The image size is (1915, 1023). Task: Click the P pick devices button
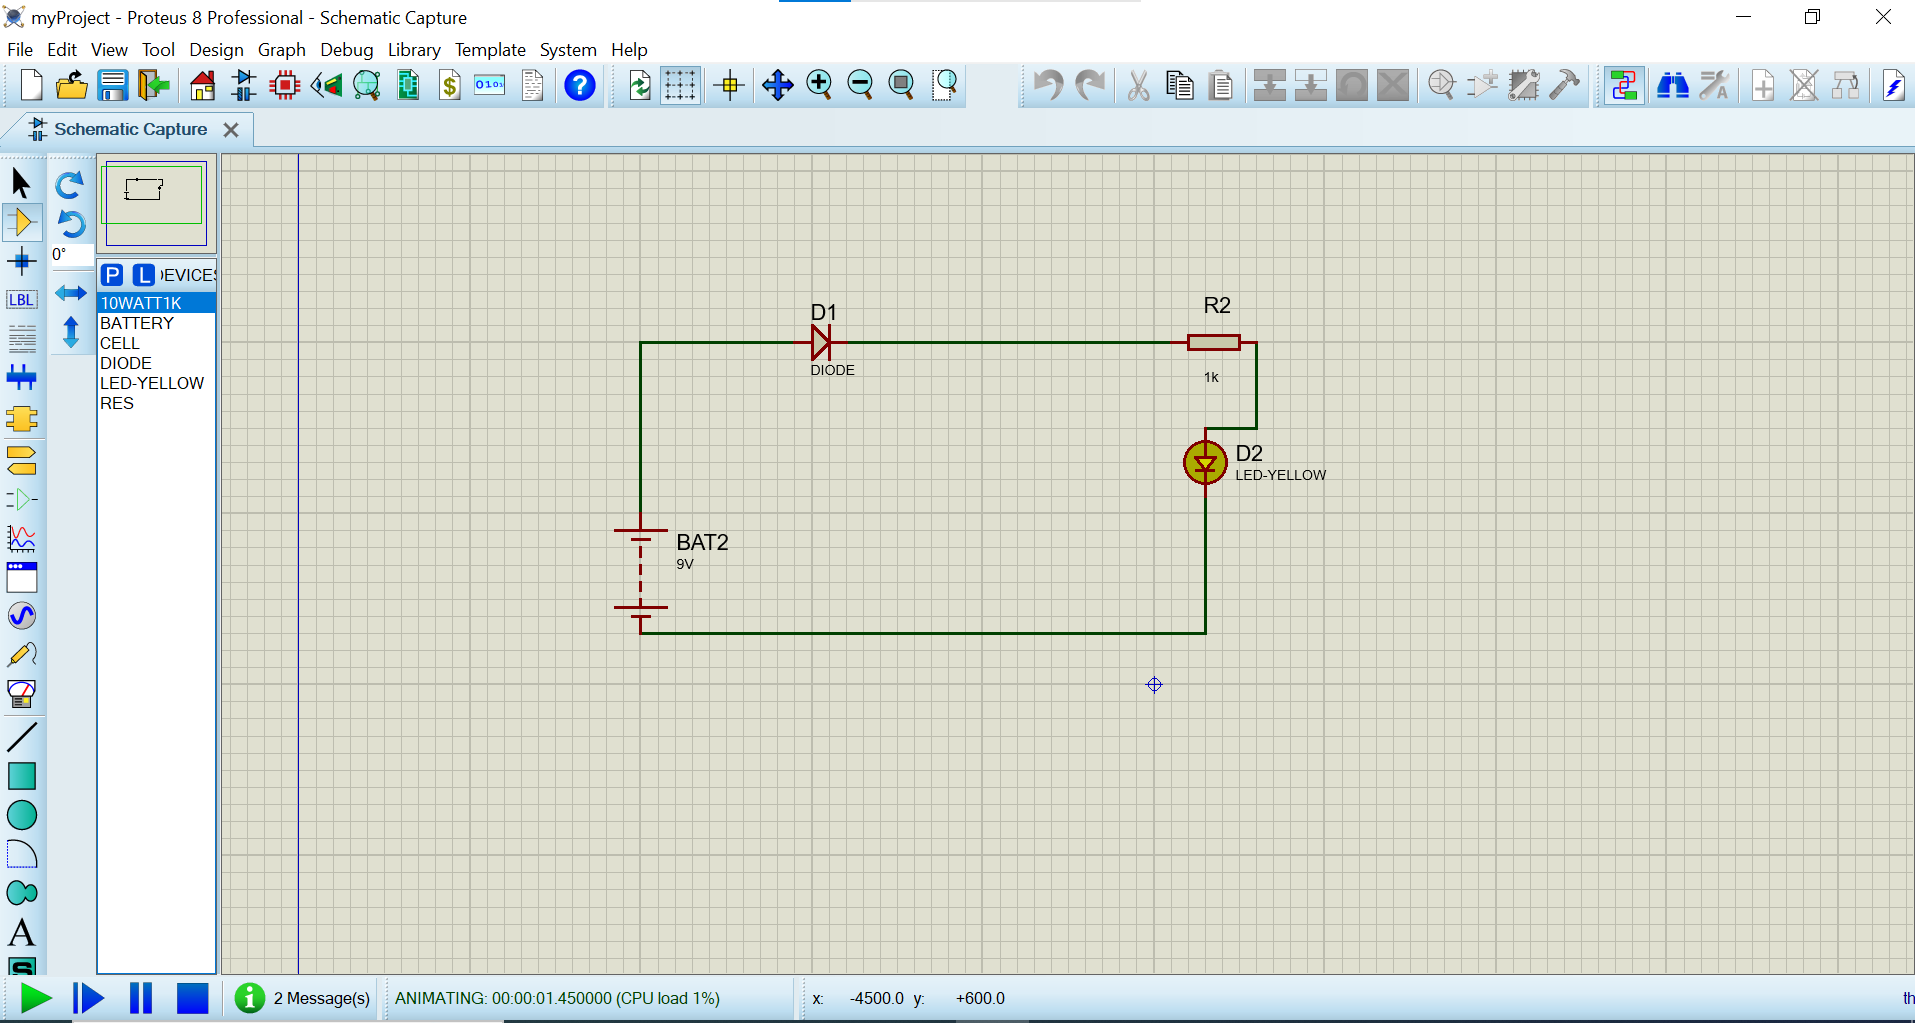tap(112, 275)
